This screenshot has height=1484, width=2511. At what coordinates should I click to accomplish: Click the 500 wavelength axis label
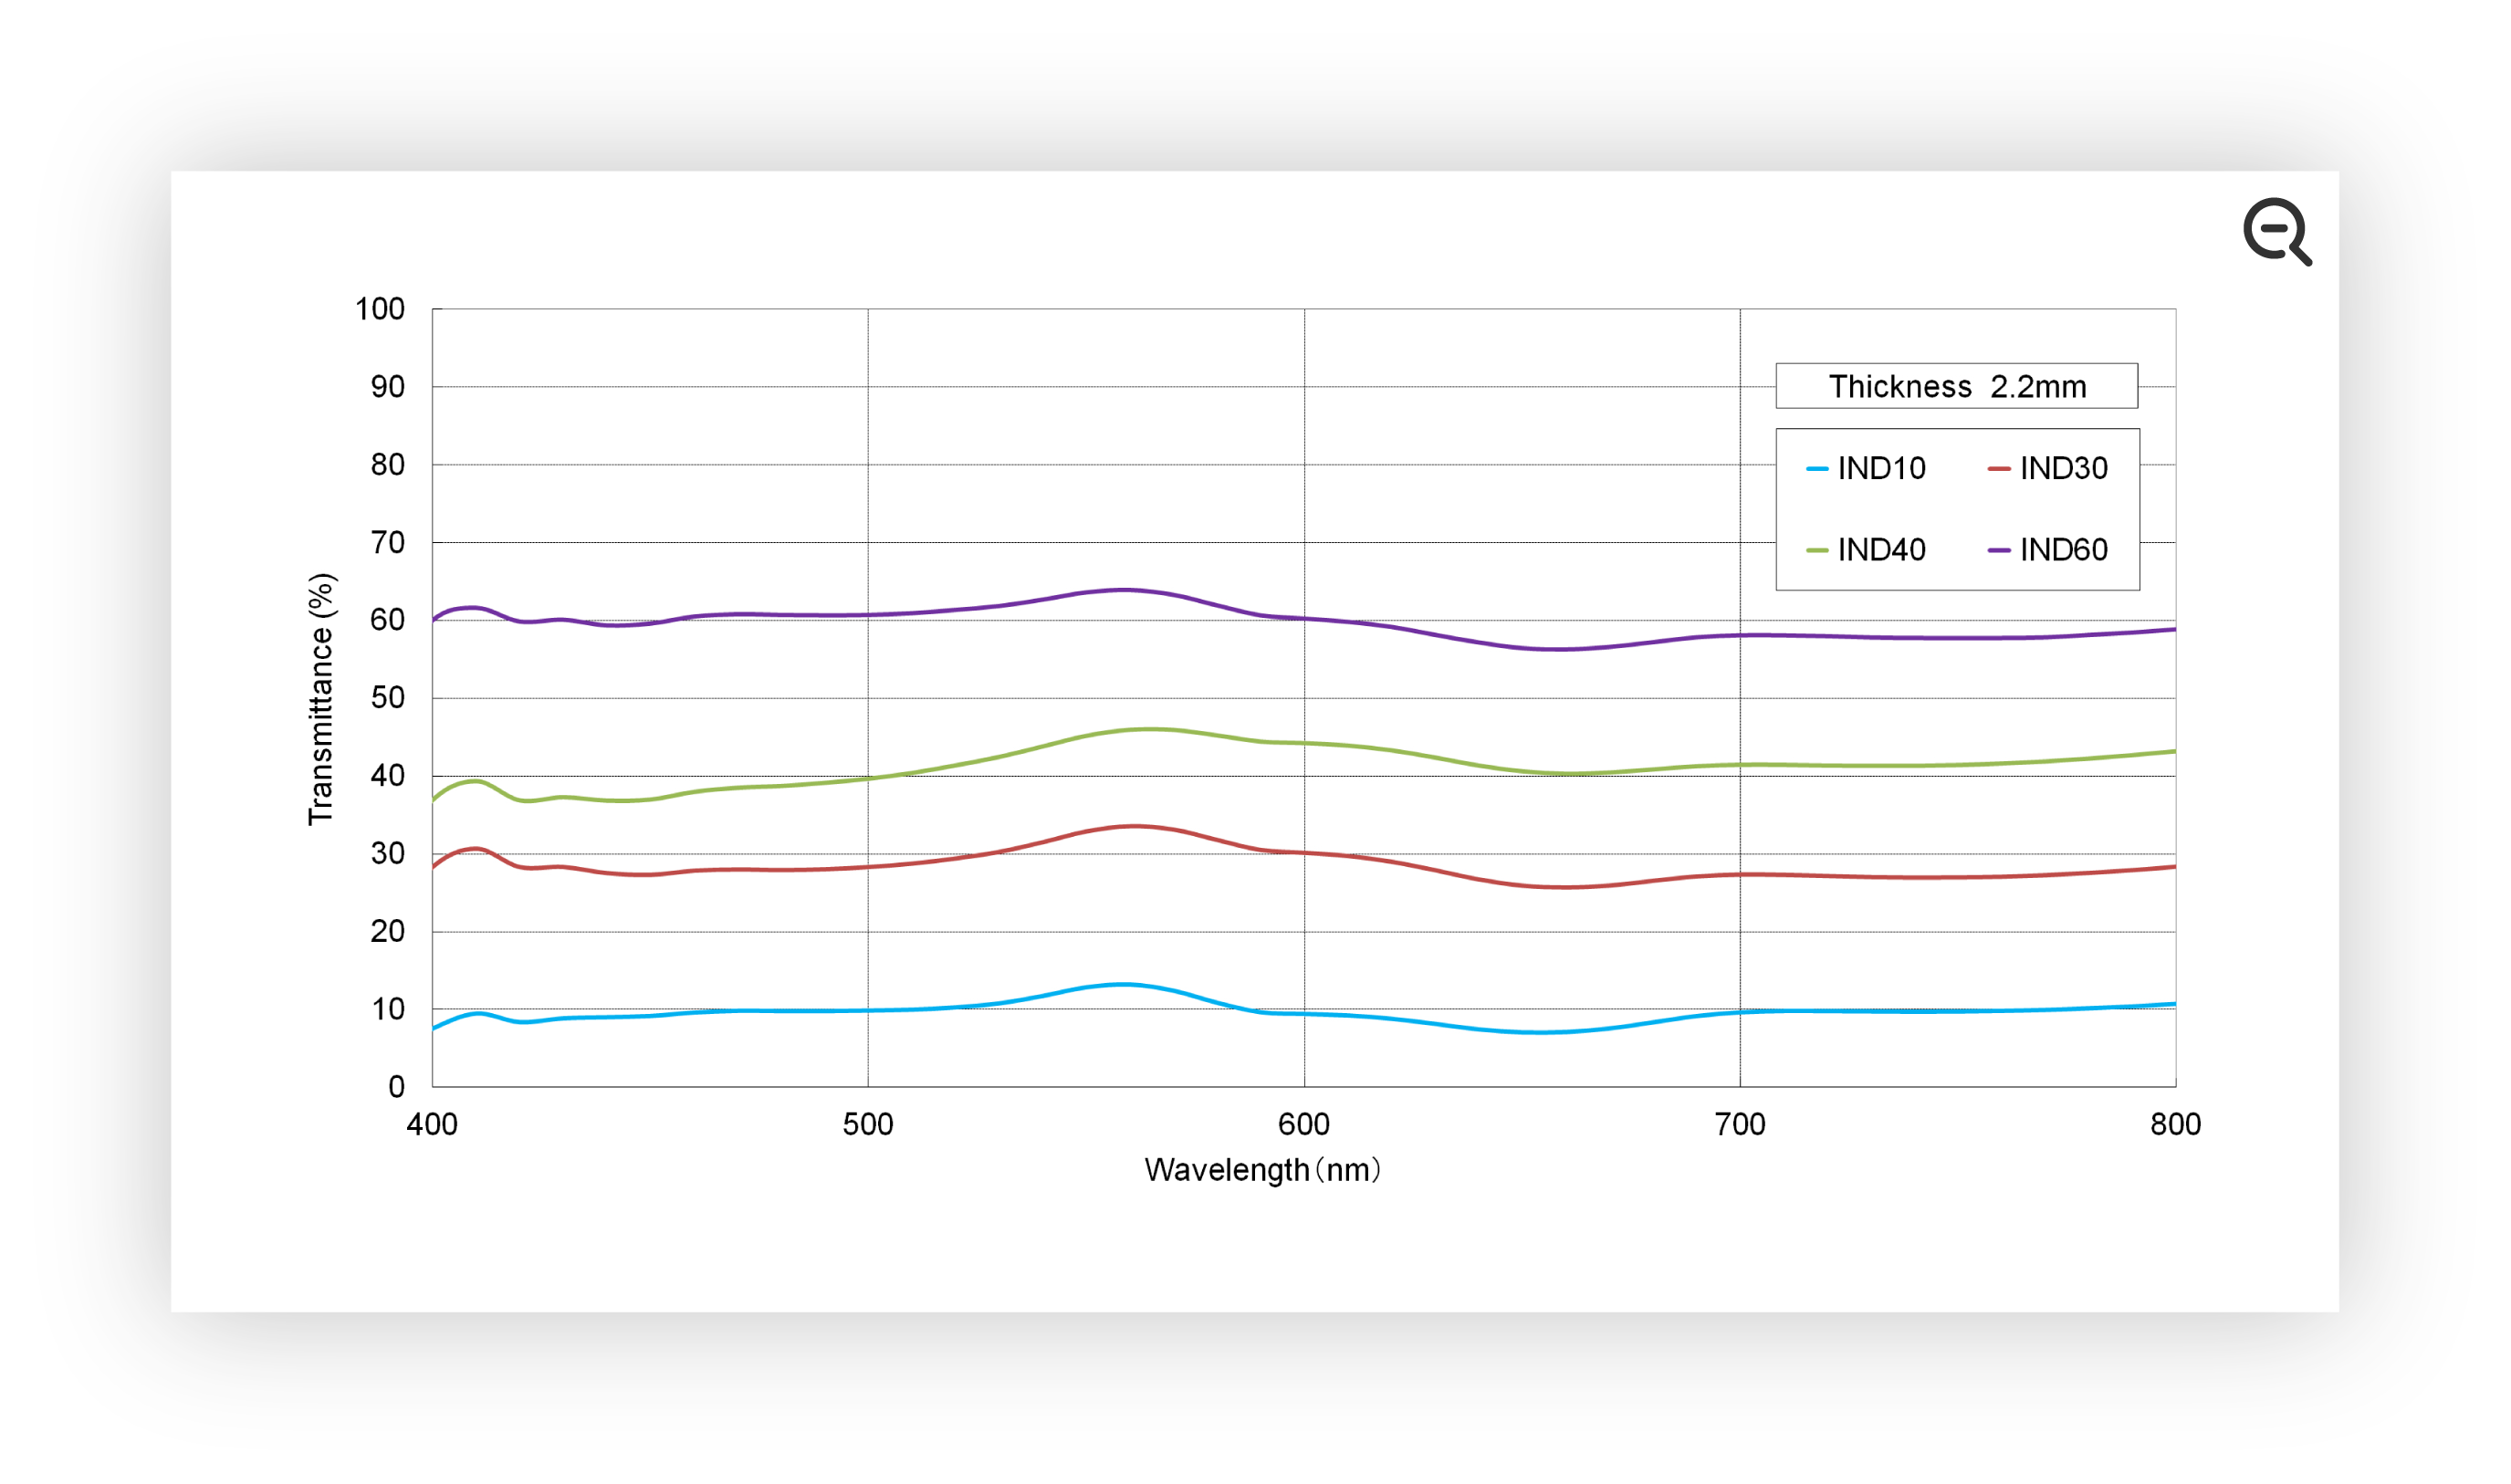(x=868, y=1124)
